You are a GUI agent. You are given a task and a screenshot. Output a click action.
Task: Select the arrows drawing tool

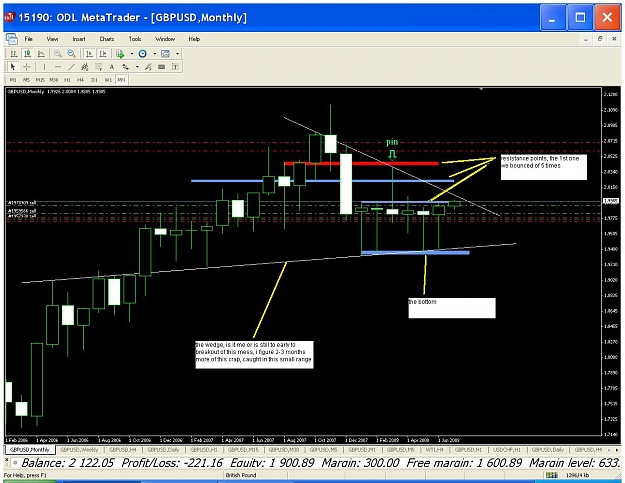point(125,67)
